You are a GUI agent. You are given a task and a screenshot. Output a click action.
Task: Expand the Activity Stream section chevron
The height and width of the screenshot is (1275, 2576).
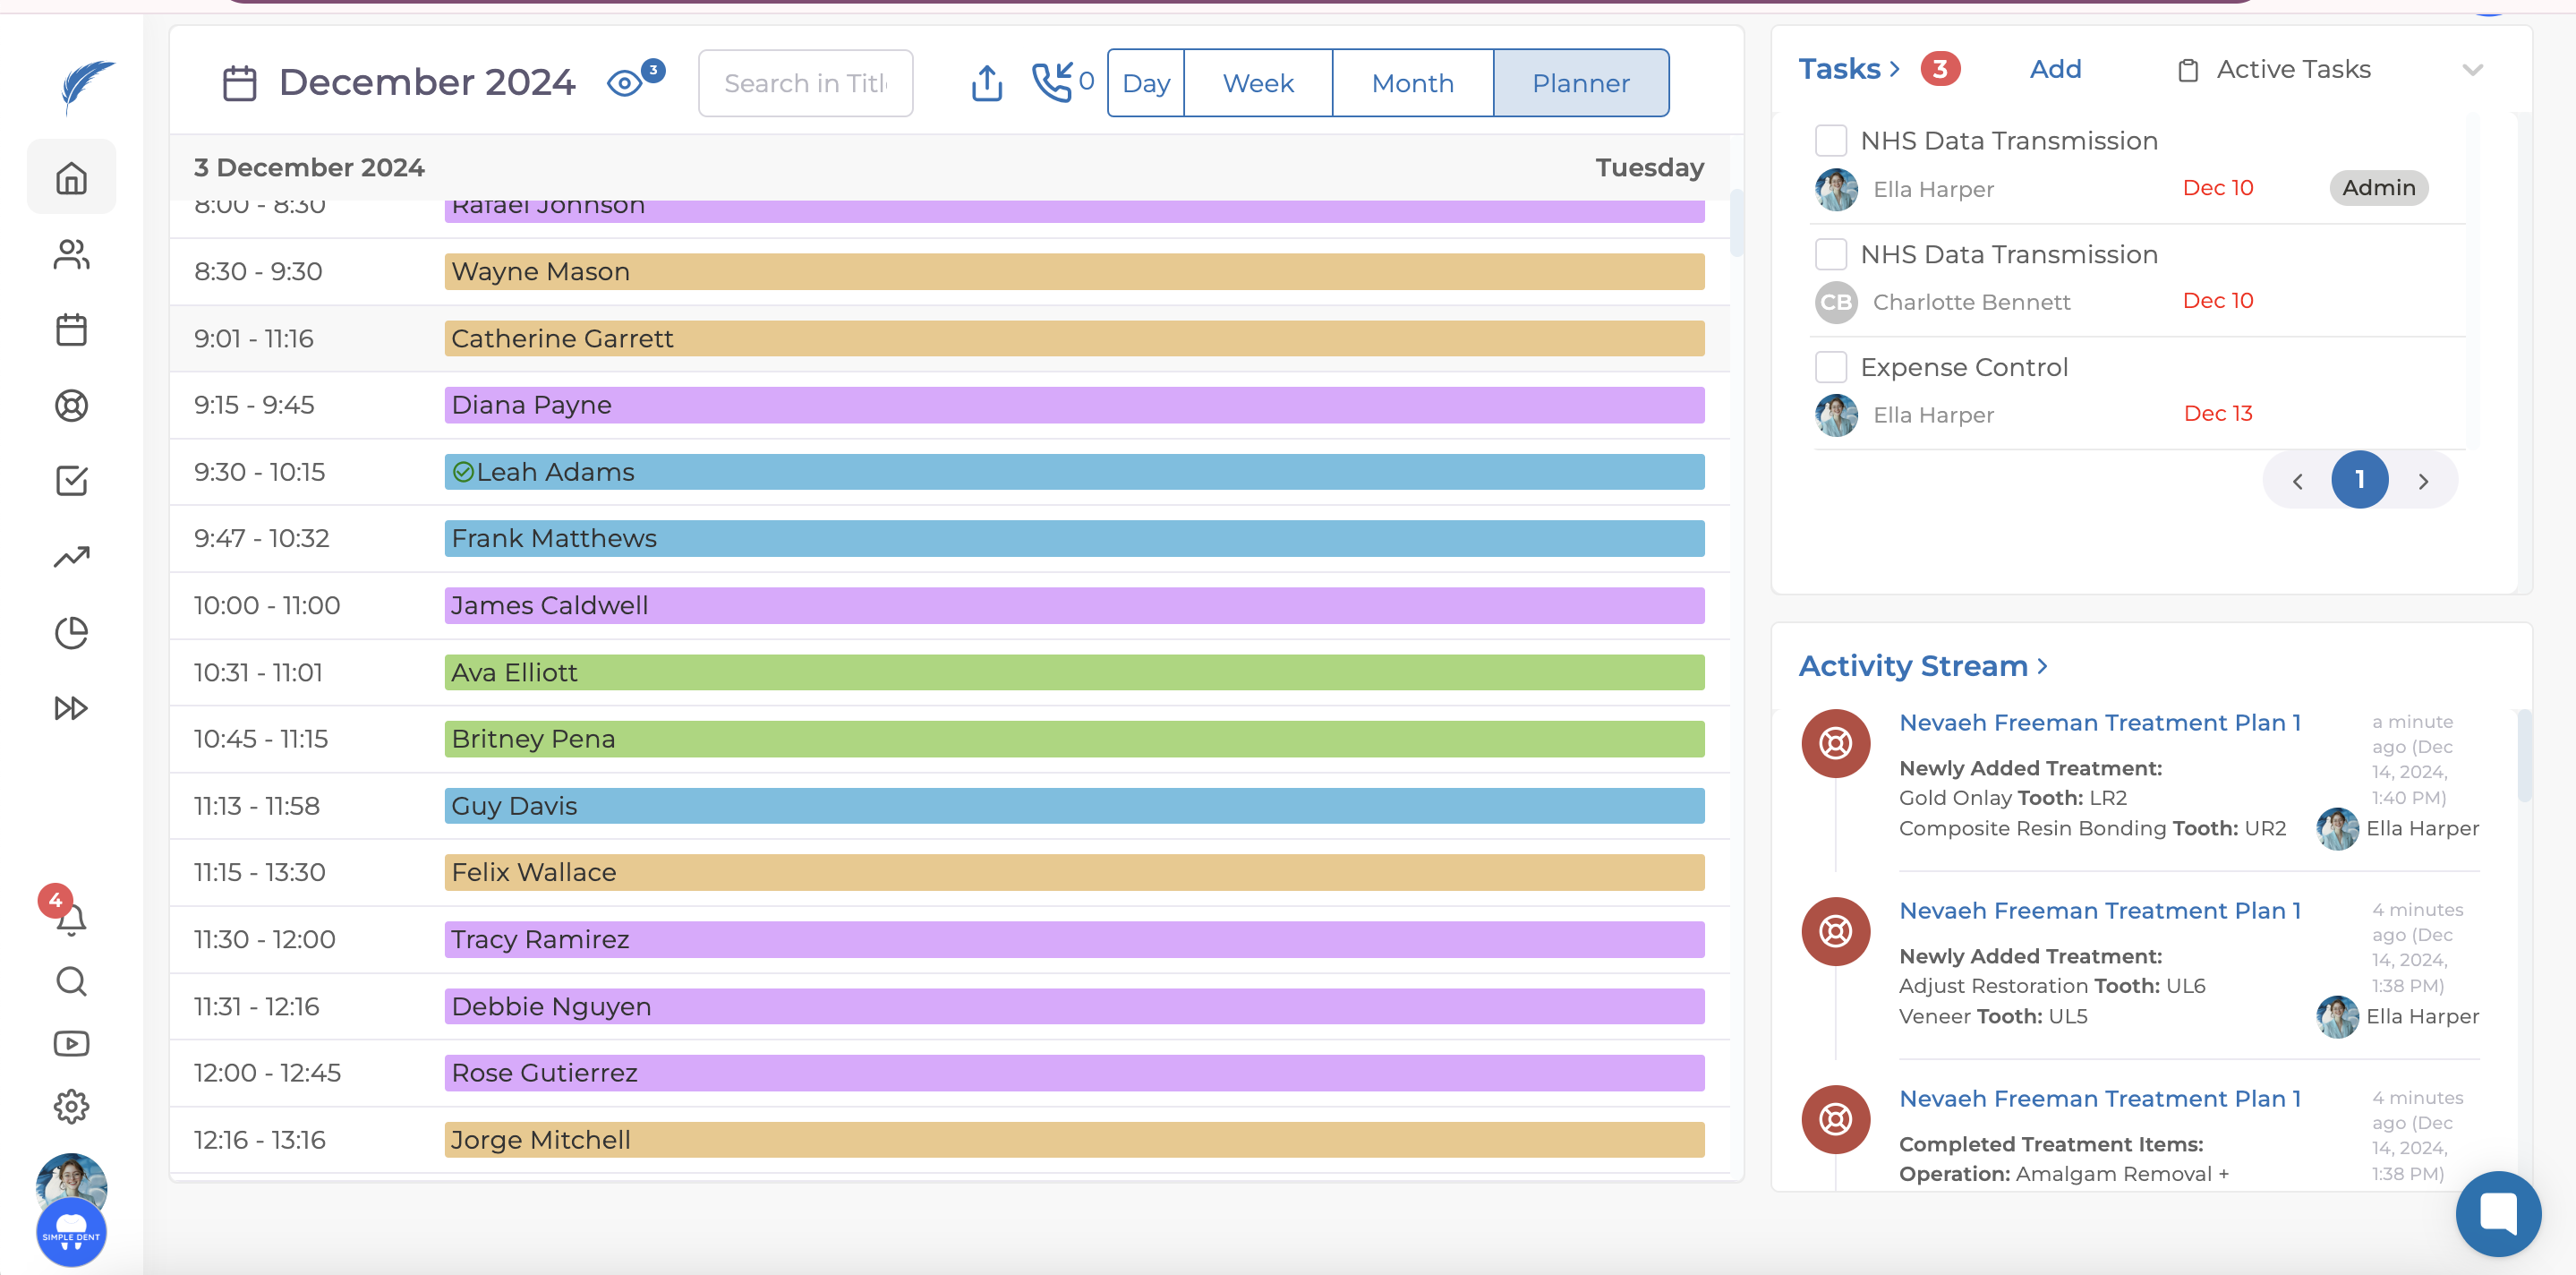click(x=2043, y=666)
